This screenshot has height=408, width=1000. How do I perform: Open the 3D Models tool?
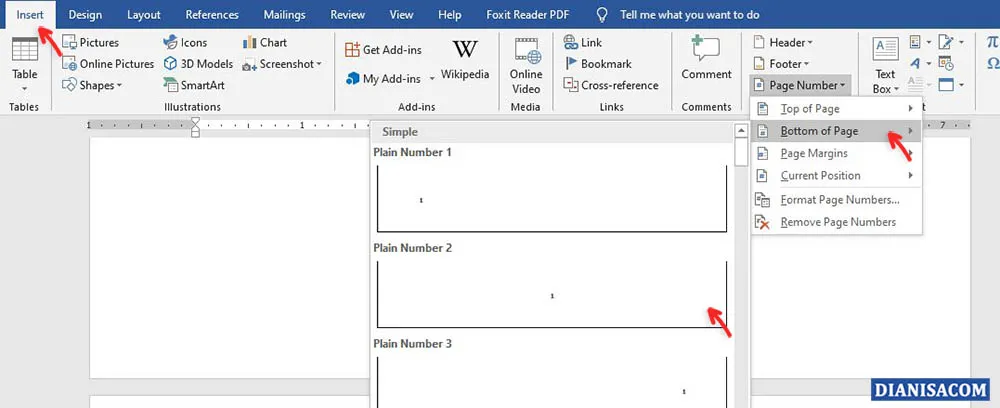click(x=198, y=64)
